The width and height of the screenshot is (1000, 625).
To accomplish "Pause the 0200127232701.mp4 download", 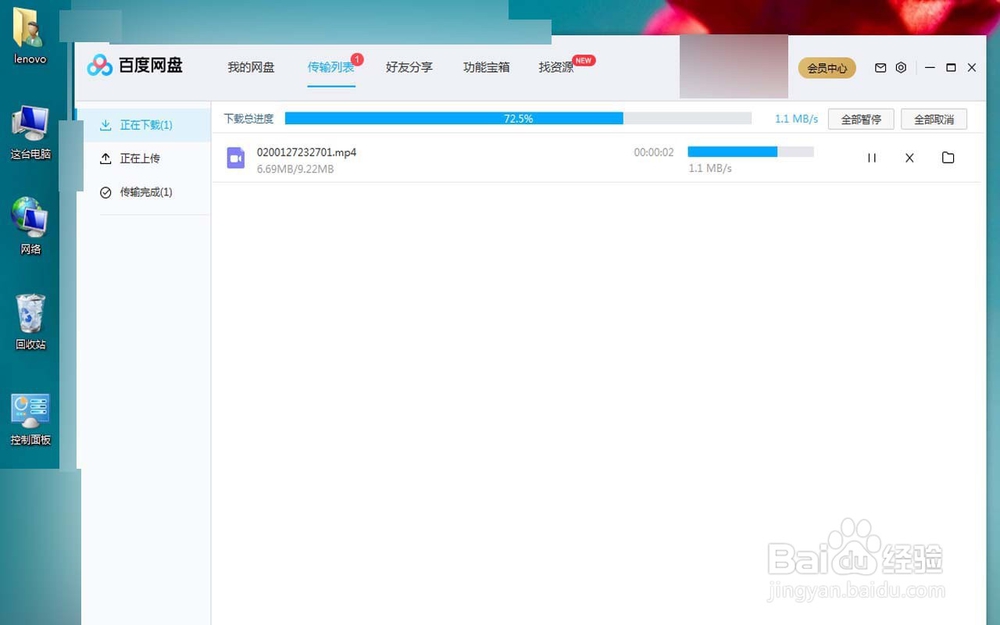I will click(x=871, y=158).
